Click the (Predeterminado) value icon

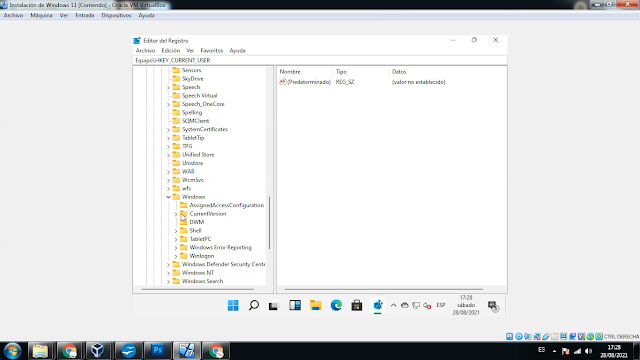[282, 82]
